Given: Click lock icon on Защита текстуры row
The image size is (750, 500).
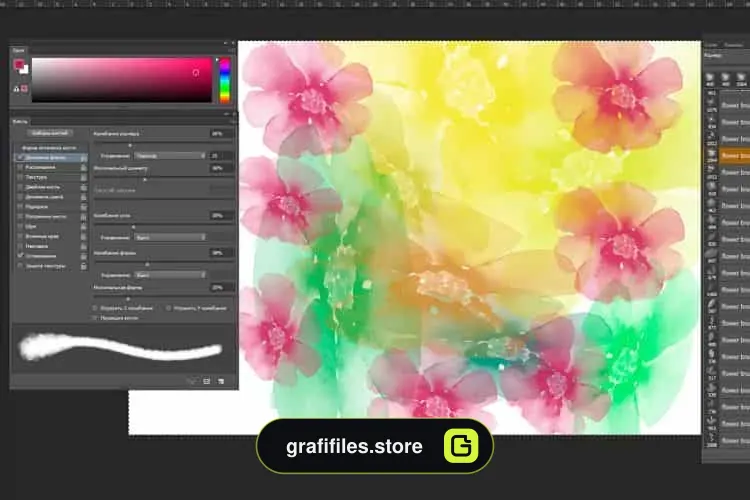Looking at the screenshot, I should pyautogui.click(x=84, y=266).
